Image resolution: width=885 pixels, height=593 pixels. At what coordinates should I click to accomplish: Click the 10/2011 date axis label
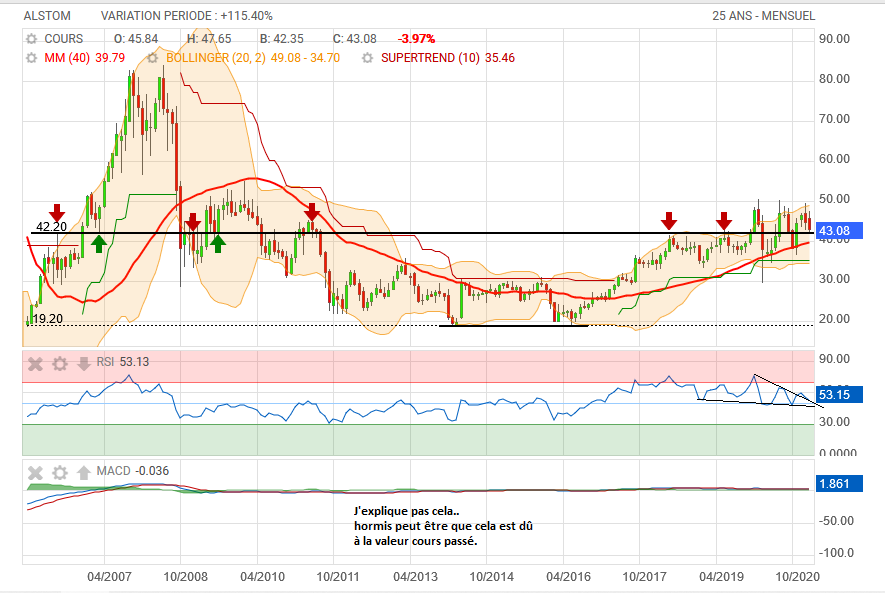(338, 577)
